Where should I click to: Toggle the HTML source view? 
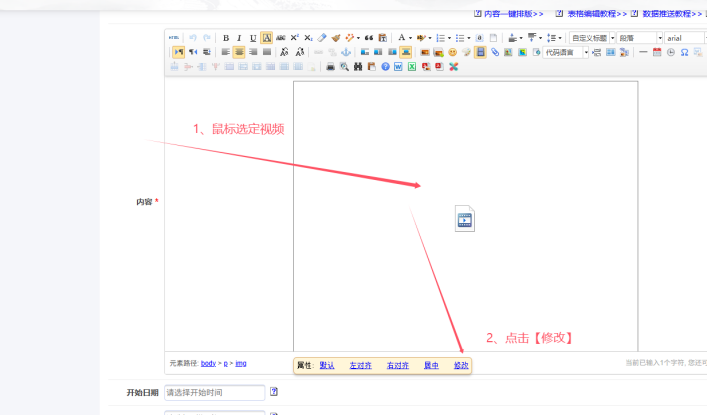point(175,38)
